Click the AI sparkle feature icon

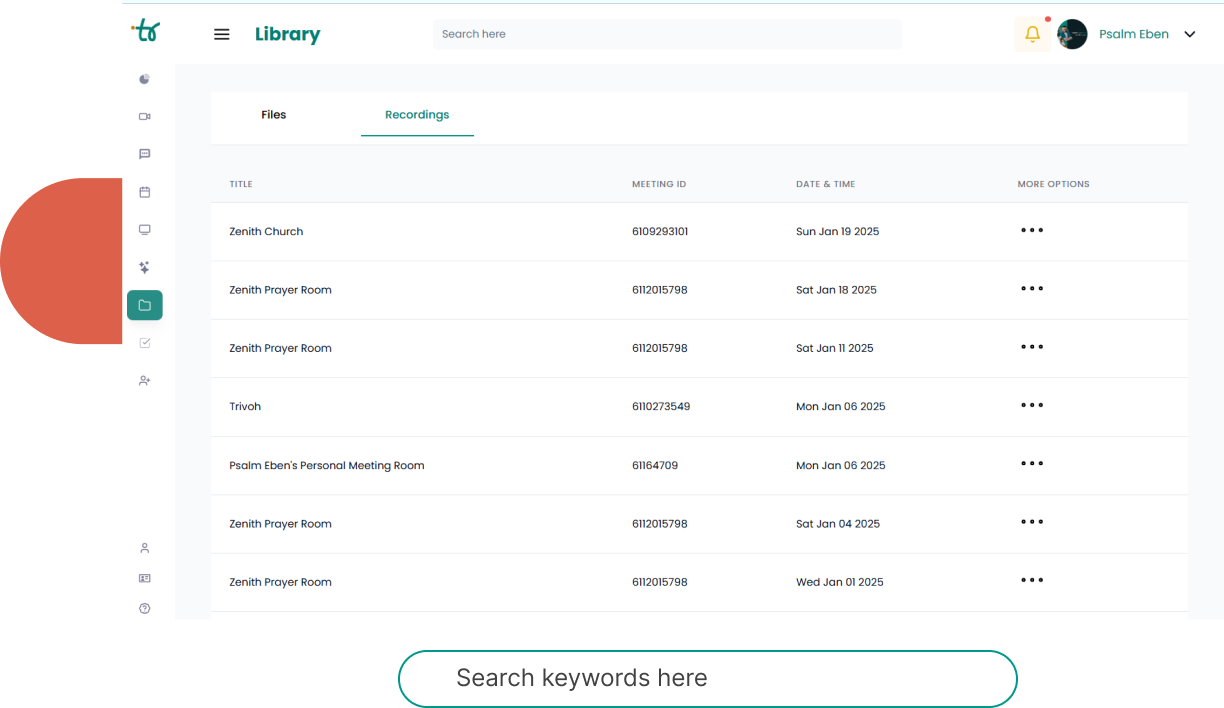144,267
